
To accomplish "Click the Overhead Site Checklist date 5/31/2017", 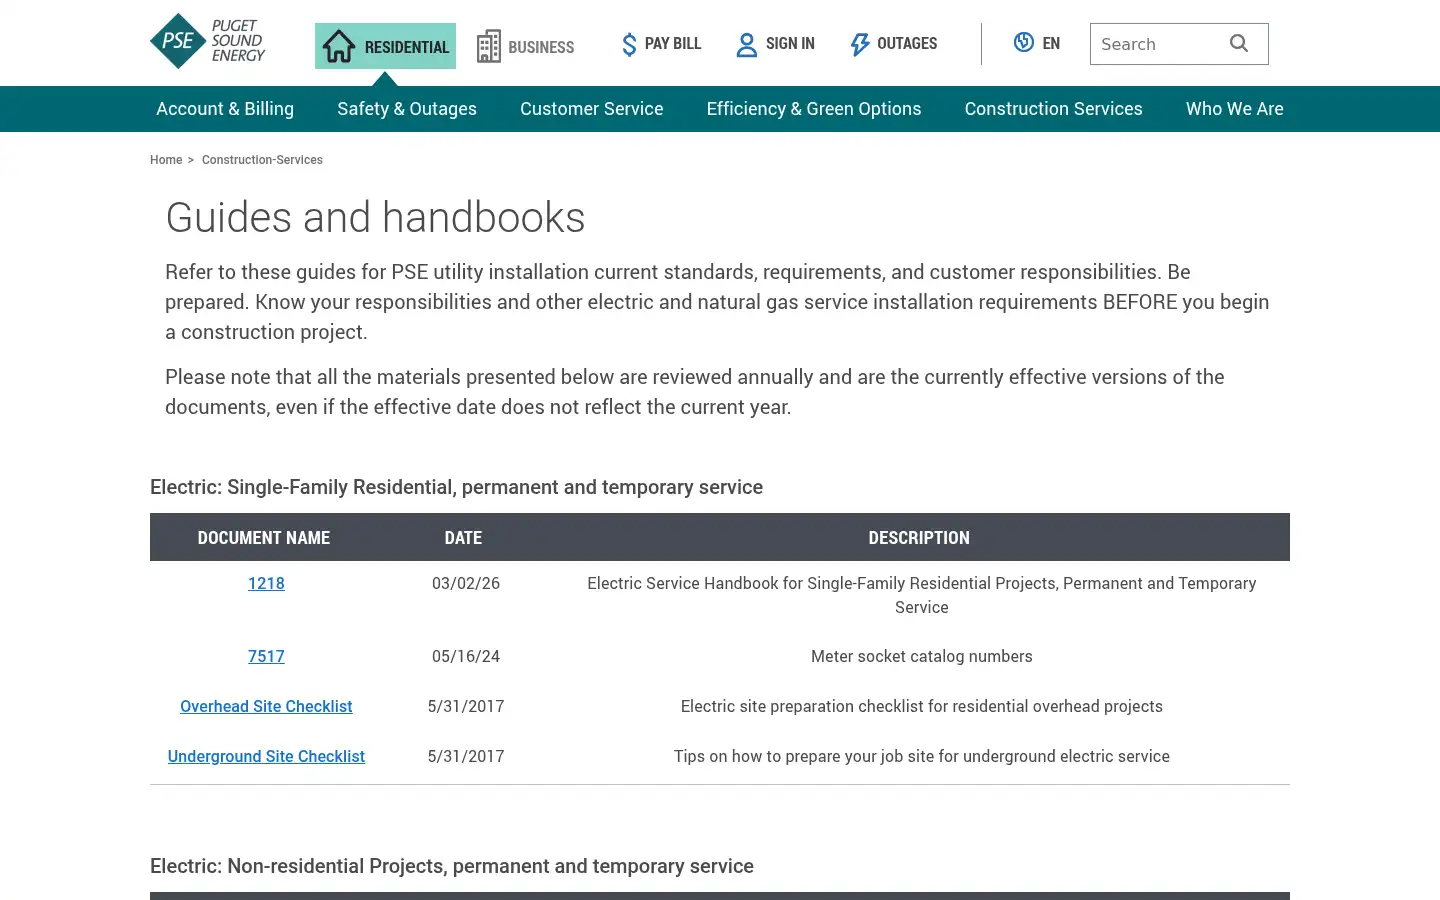I will [466, 707].
